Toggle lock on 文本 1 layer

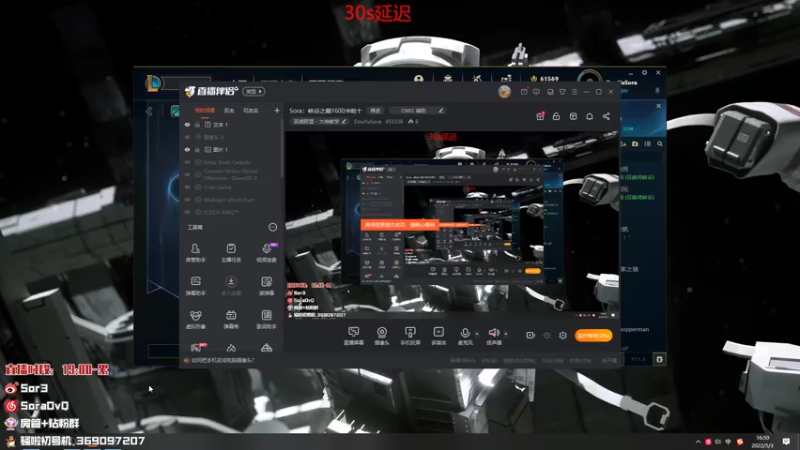(x=197, y=124)
